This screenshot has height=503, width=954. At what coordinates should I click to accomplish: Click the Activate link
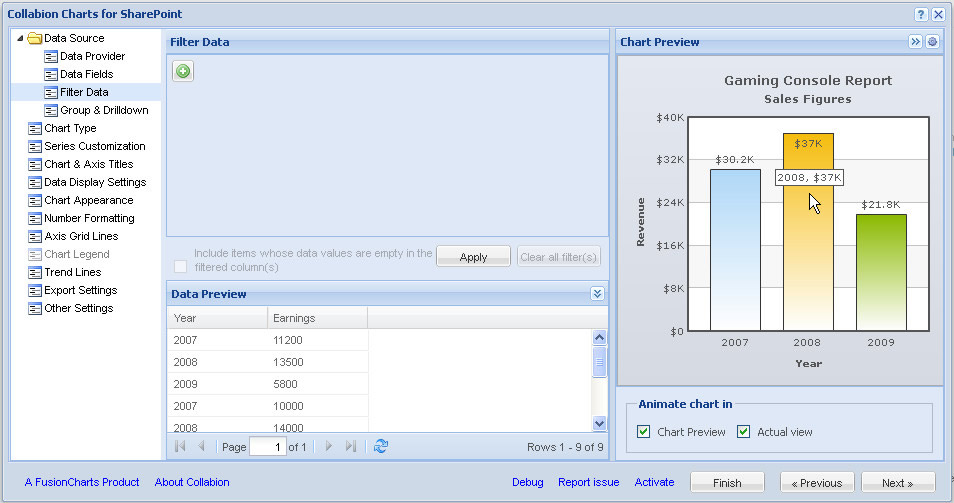tap(655, 482)
